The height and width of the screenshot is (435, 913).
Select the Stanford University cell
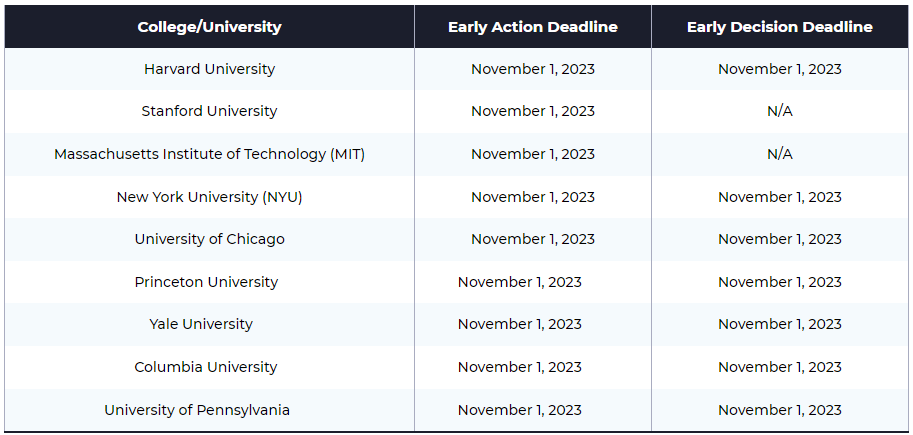(x=209, y=111)
